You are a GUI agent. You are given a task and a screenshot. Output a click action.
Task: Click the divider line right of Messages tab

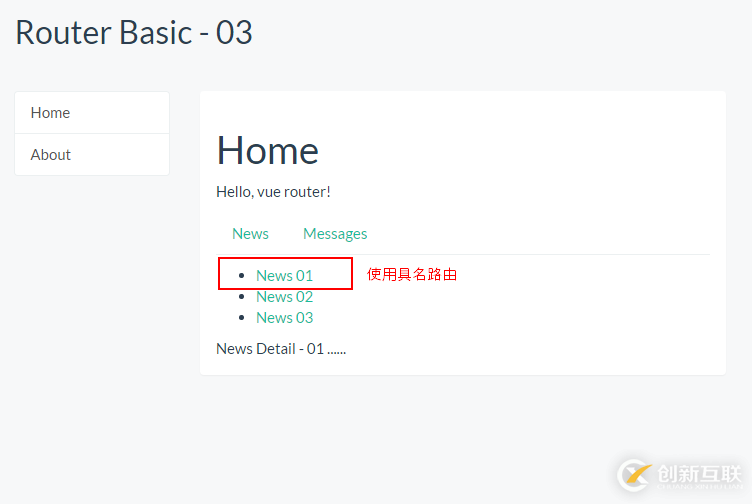[x=540, y=254]
